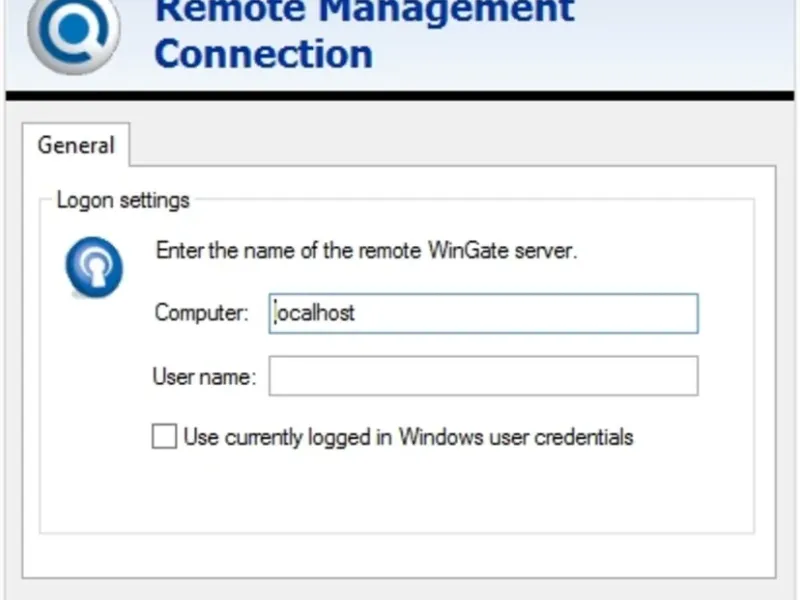Screen dimensions: 800x600
Task: Click the "Remote Management" heading line
Action: click(365, 10)
